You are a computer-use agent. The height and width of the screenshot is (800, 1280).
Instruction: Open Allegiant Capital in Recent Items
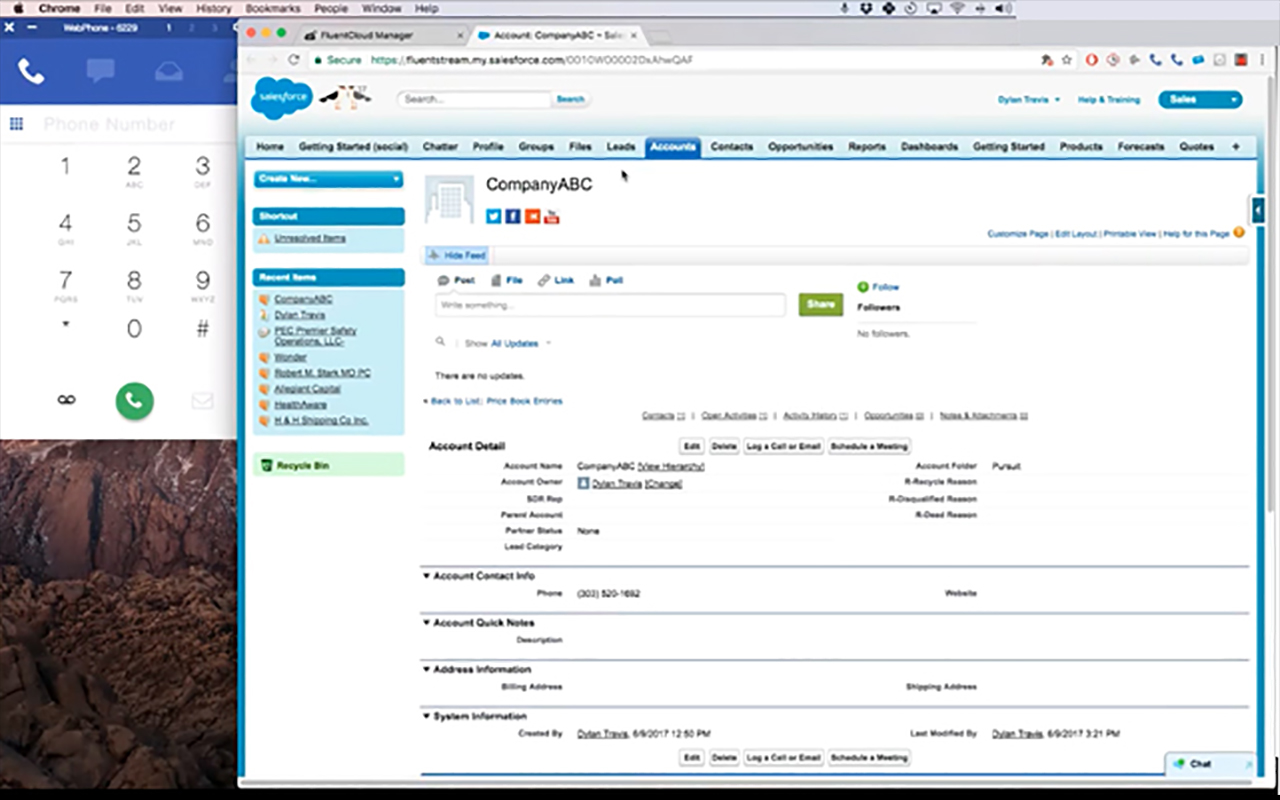tap(308, 389)
